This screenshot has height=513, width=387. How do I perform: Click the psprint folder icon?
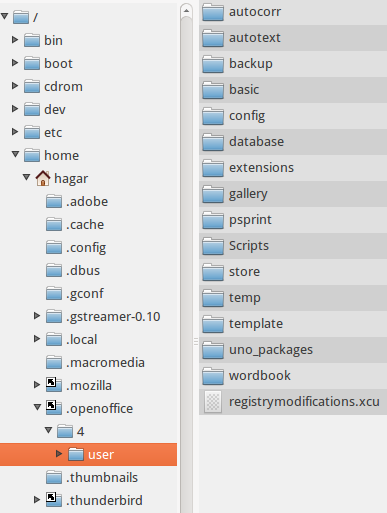pyautogui.click(x=213, y=220)
